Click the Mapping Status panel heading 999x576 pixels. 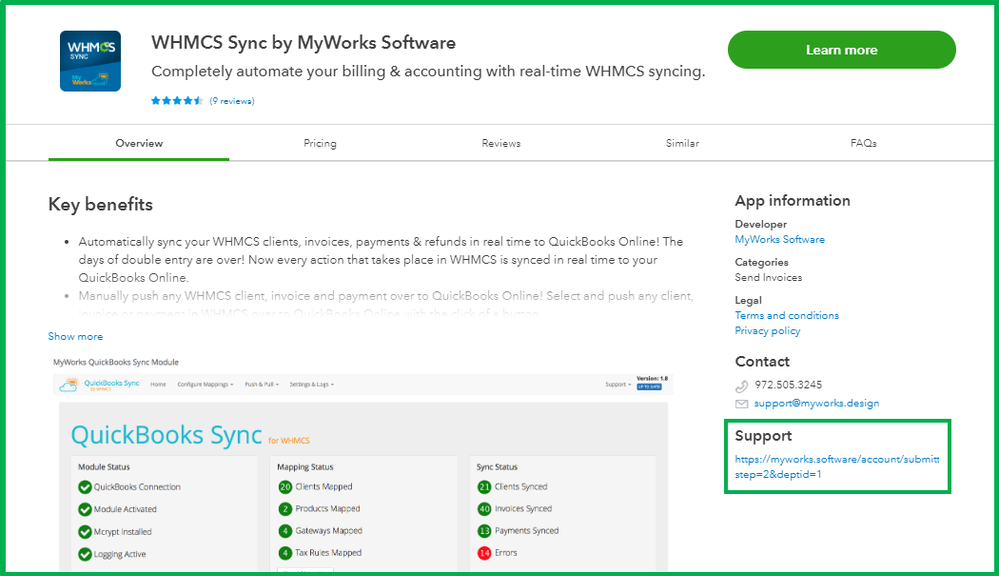(305, 467)
